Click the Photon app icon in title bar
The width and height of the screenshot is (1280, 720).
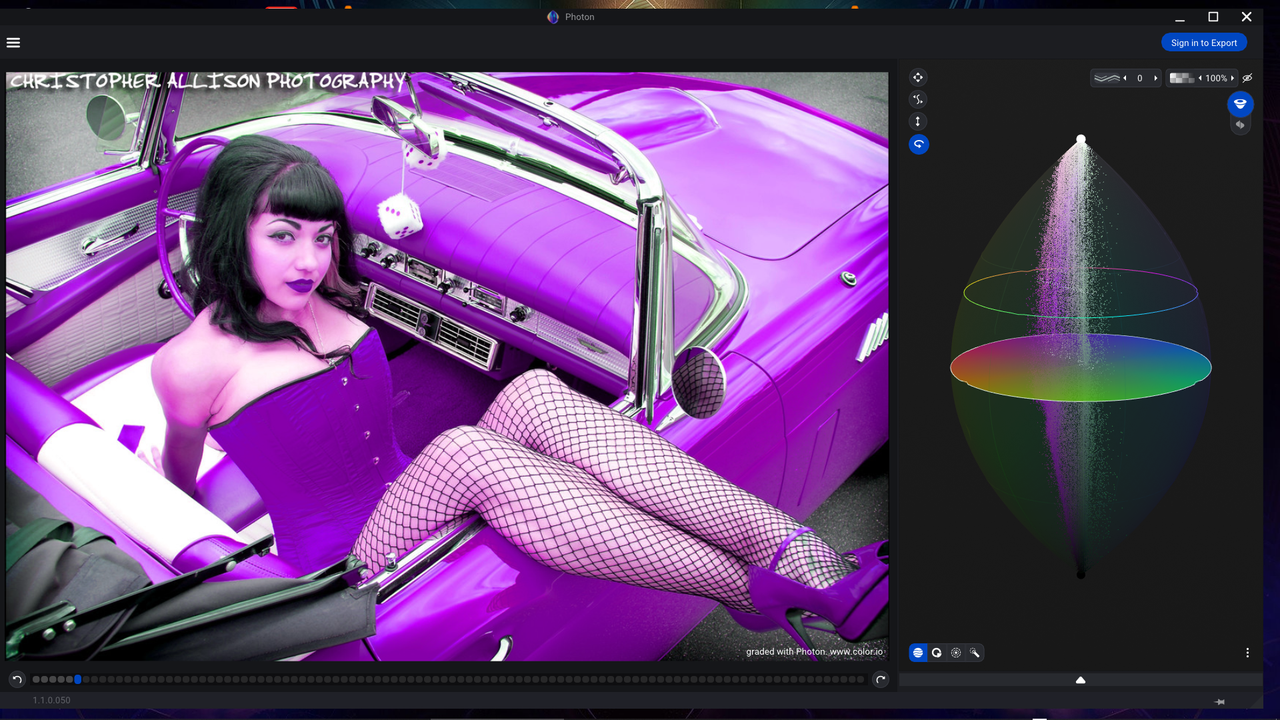click(x=552, y=17)
